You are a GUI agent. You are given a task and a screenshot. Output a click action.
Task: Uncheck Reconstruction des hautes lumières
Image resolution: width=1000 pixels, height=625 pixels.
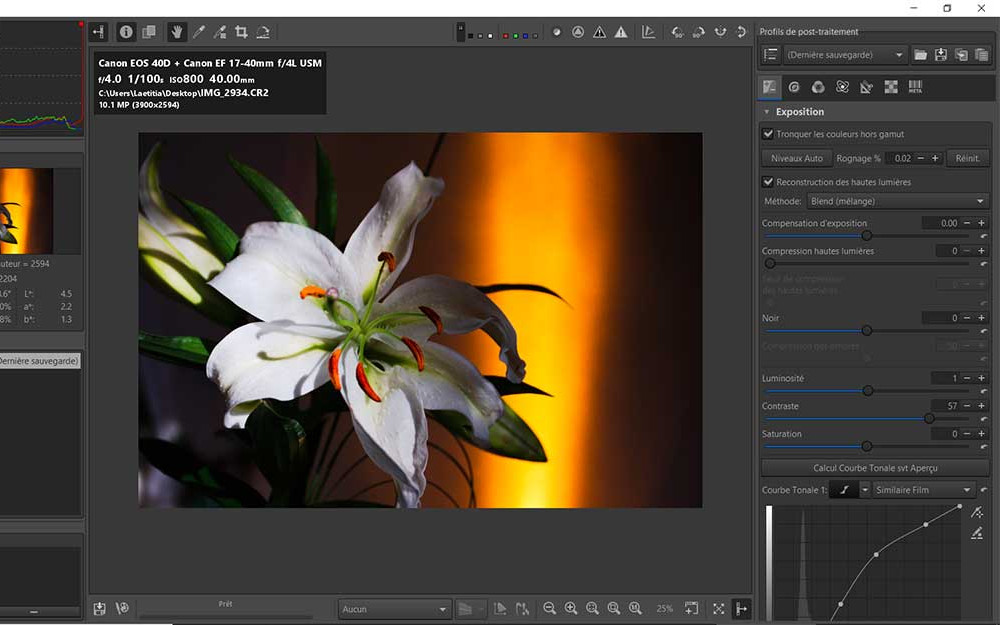pyautogui.click(x=768, y=182)
